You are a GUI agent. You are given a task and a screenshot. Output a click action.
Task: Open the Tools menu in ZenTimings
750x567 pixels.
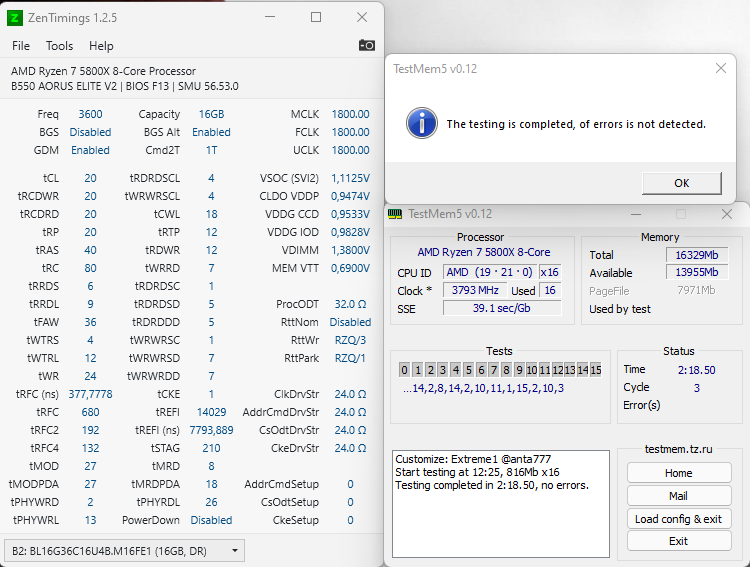59,46
